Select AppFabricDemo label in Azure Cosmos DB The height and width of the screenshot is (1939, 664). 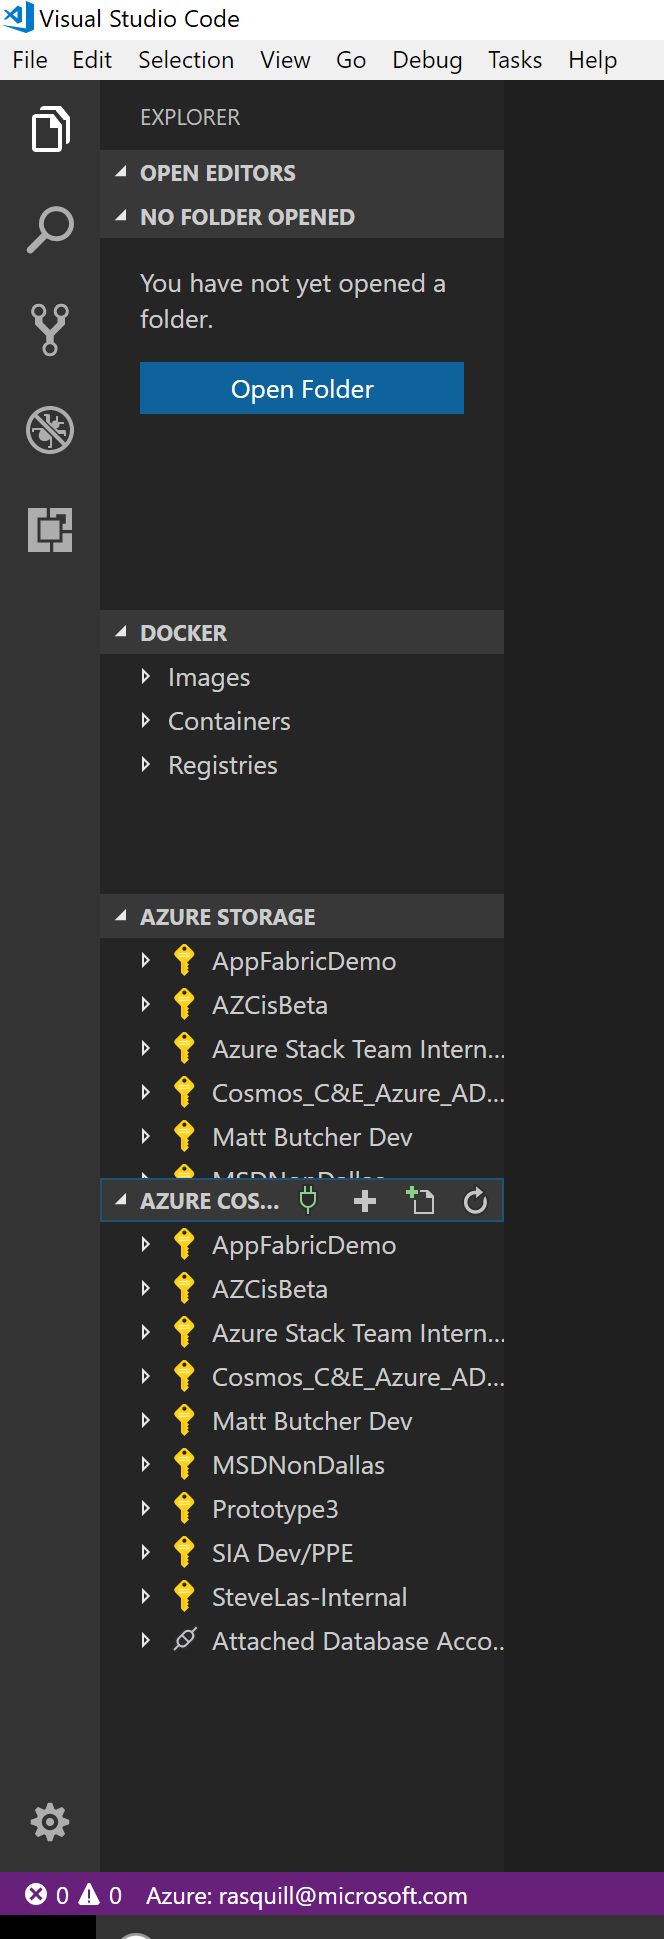(304, 1245)
